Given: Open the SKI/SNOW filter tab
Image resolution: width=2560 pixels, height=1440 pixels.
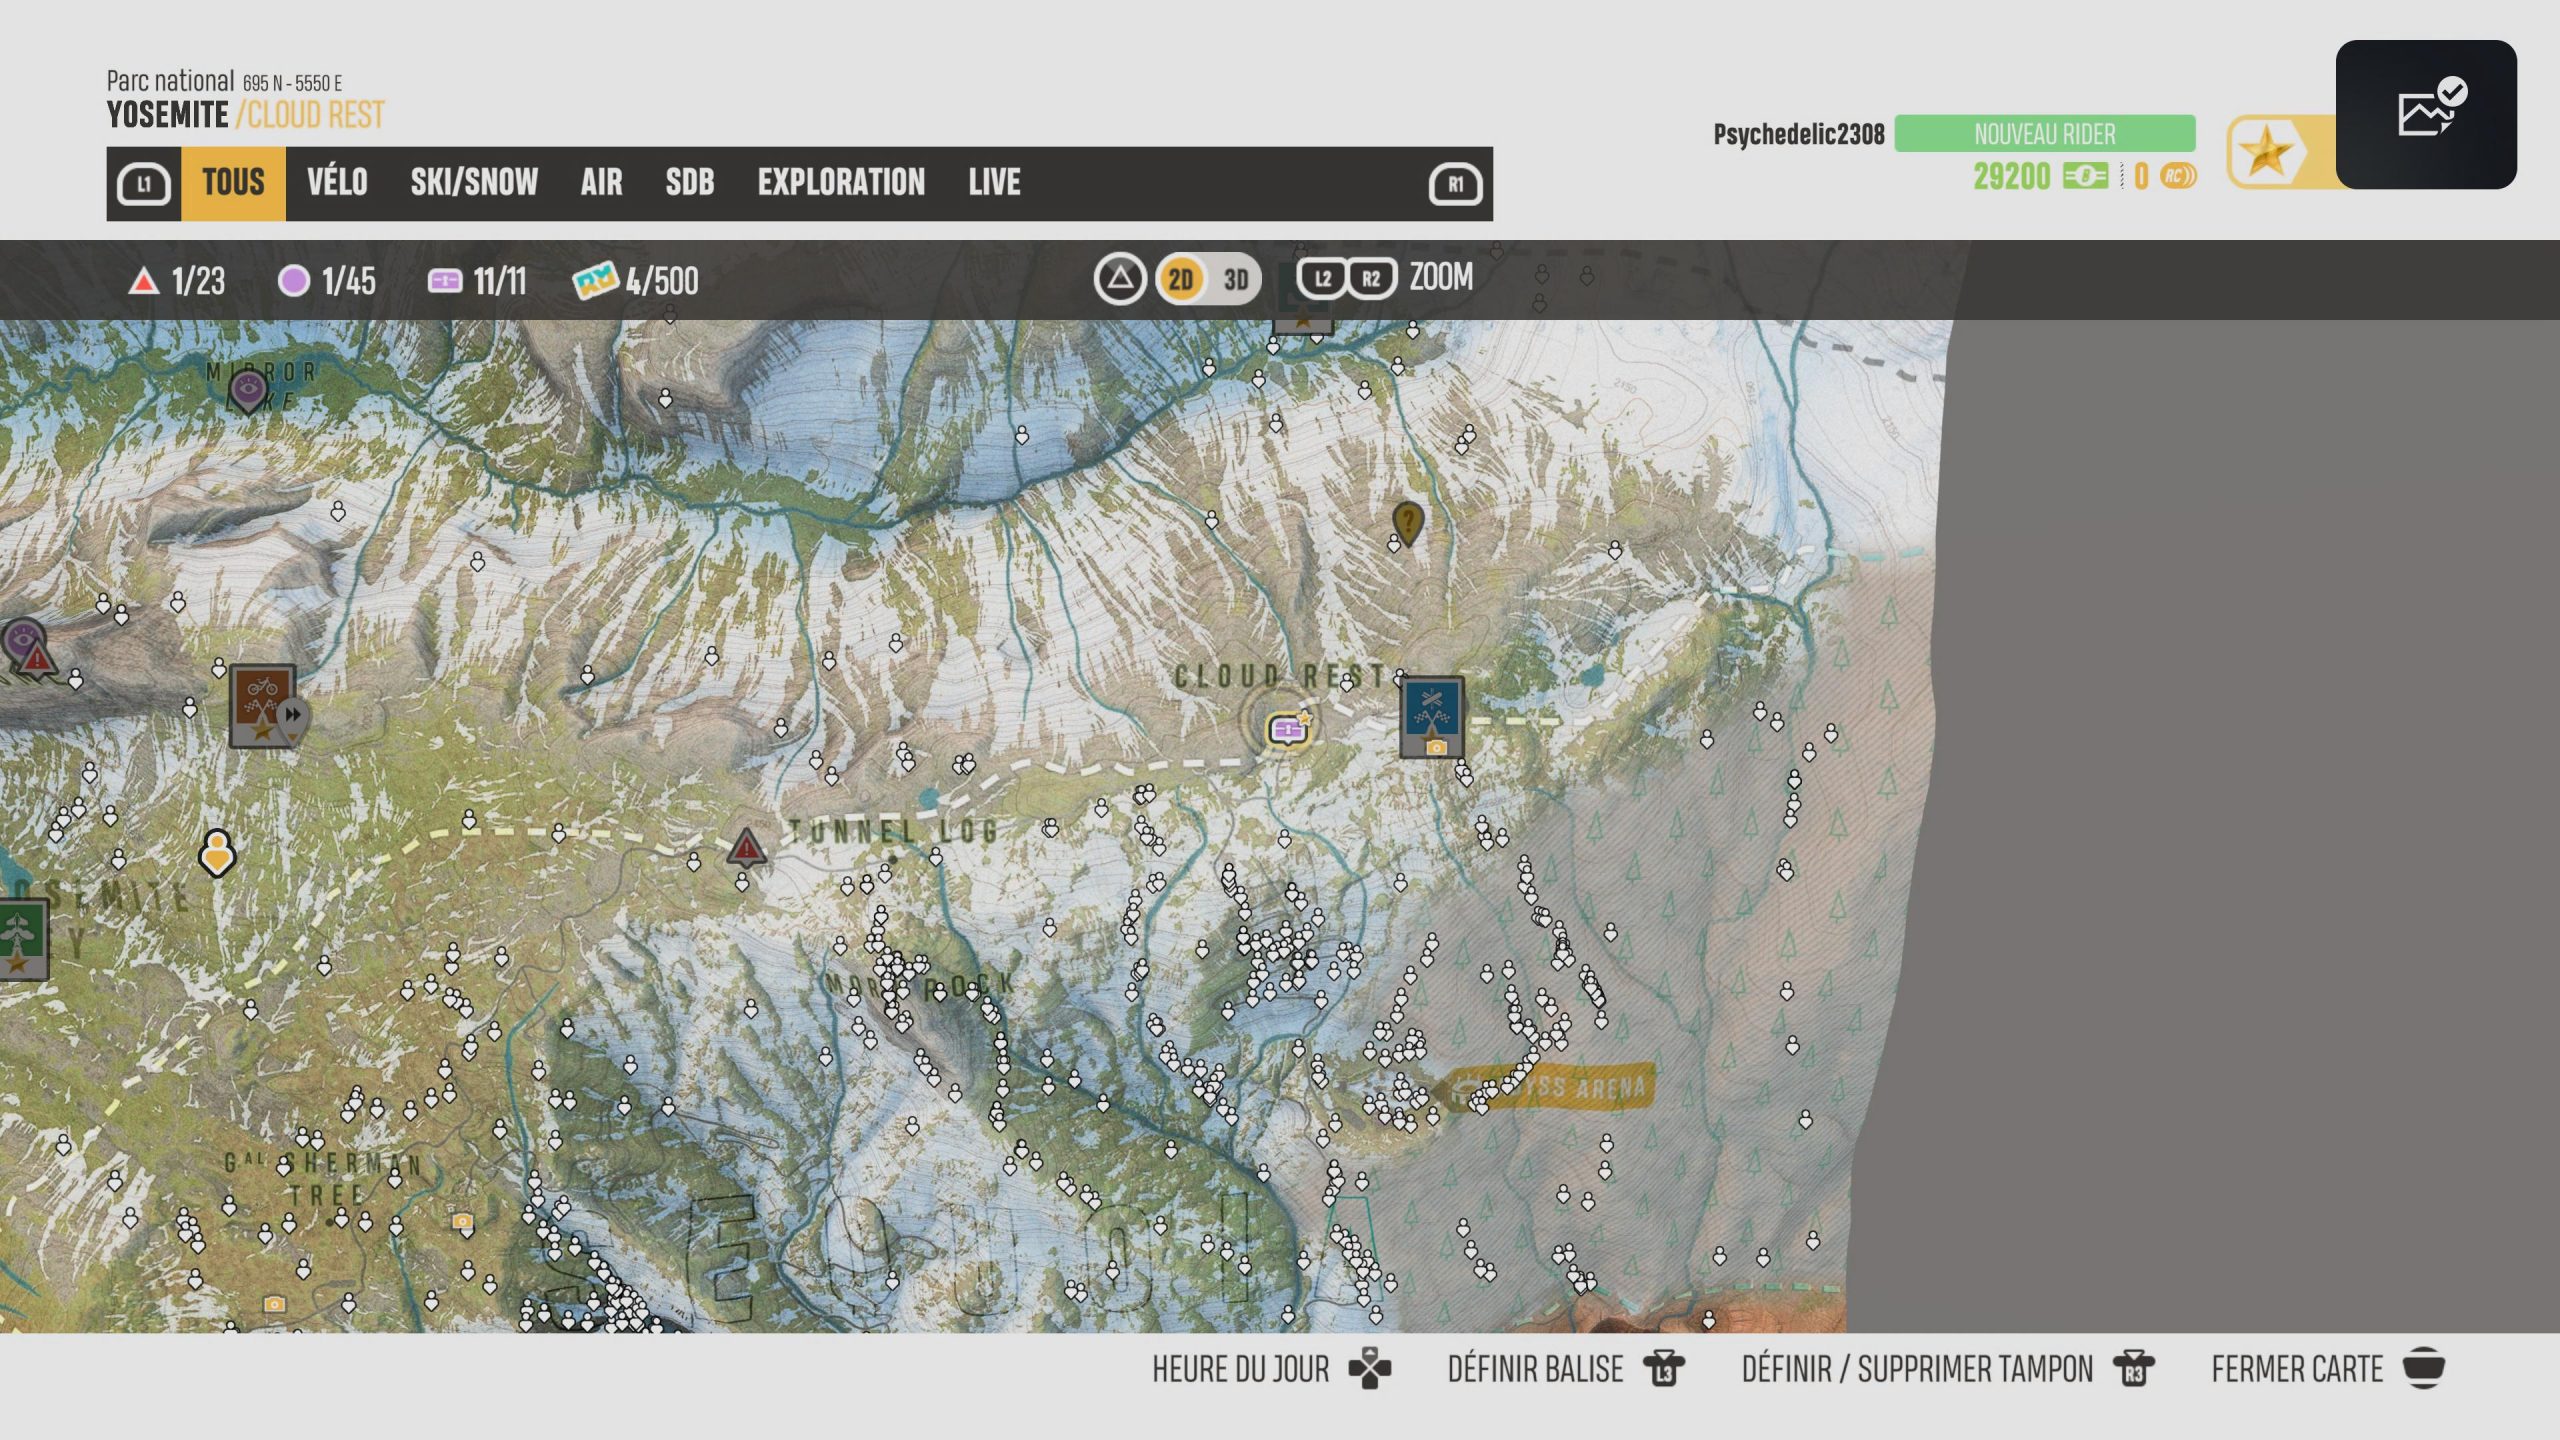Looking at the screenshot, I should (x=474, y=183).
